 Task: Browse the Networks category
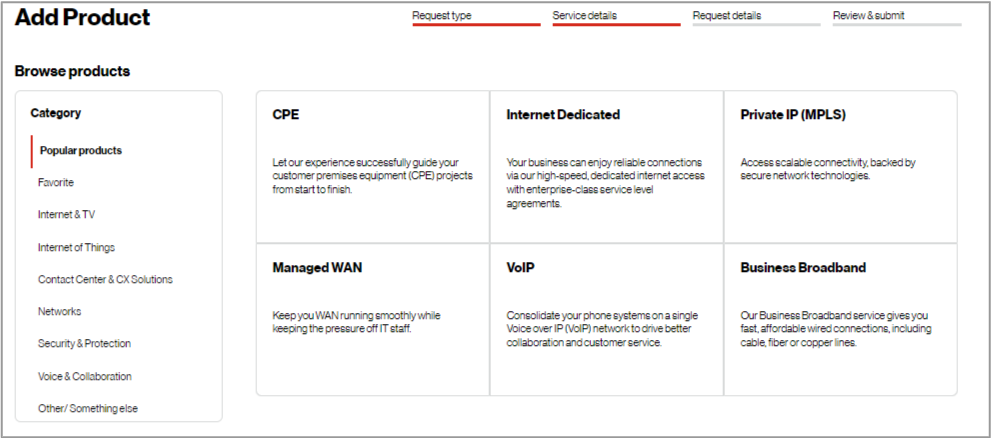pos(60,311)
